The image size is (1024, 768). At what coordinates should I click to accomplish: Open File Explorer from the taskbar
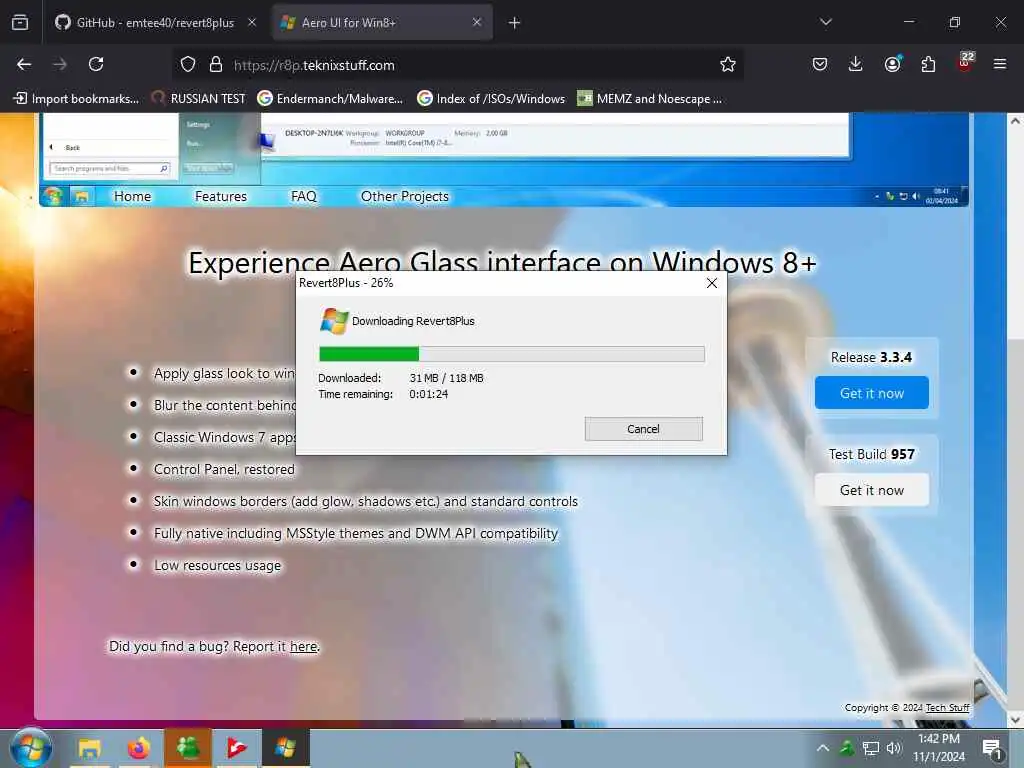pos(89,748)
